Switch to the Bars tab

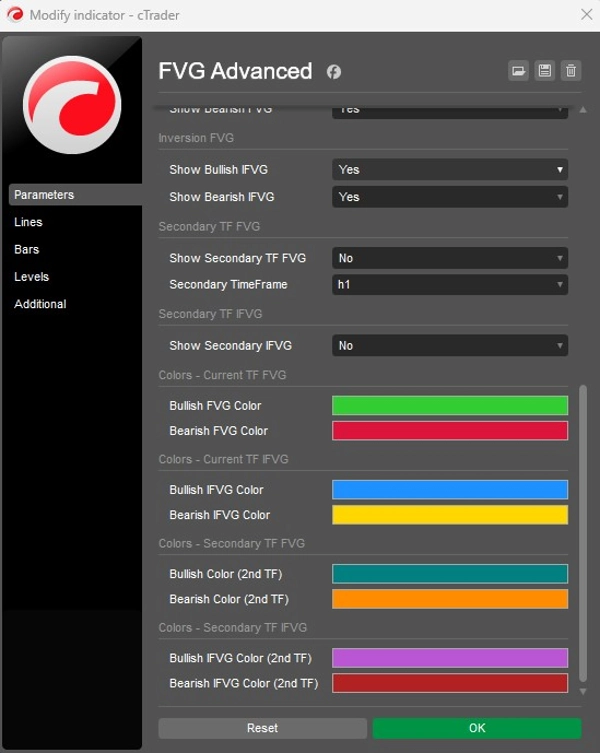(x=26, y=249)
